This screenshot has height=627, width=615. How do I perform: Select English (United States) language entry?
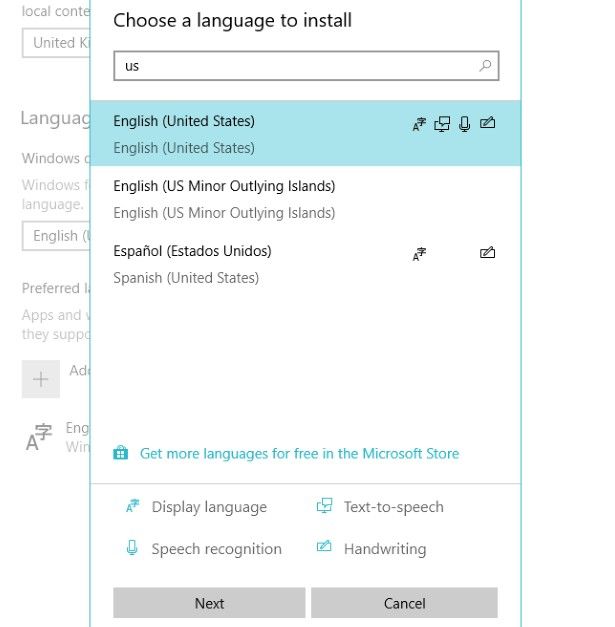(250, 134)
